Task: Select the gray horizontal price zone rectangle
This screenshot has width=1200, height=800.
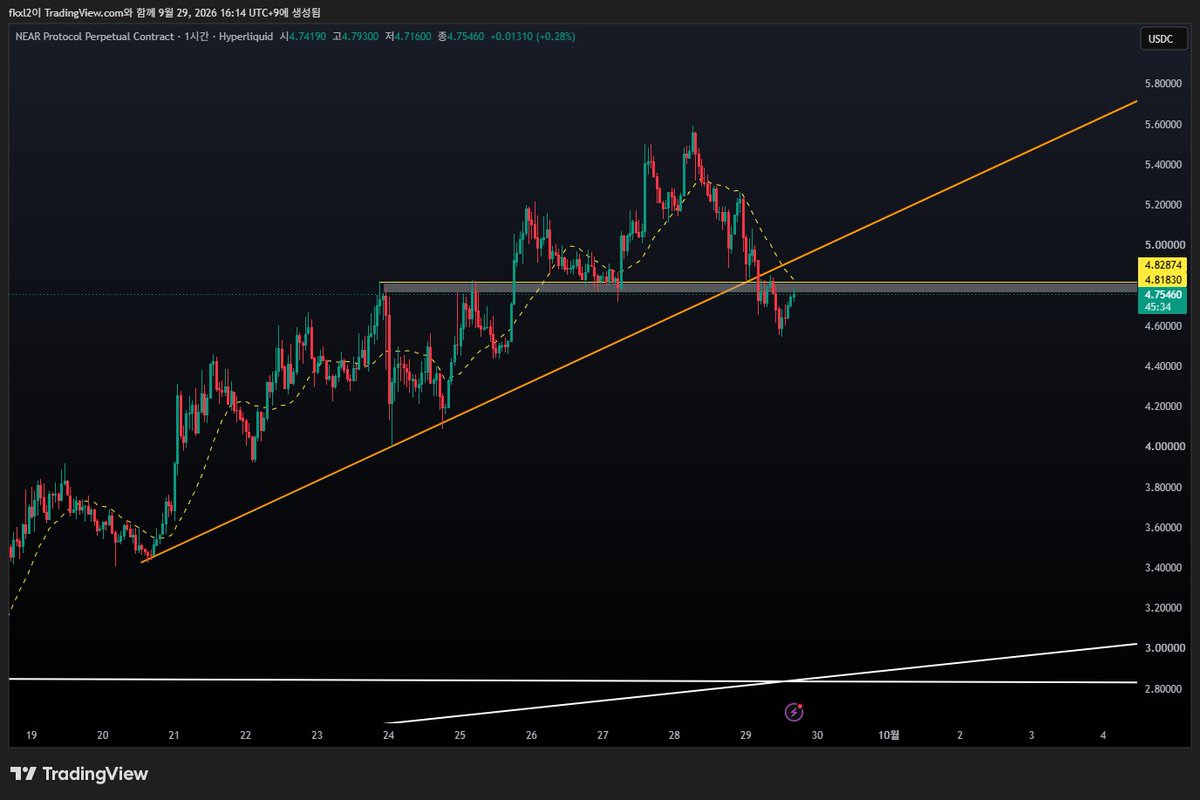Action: pos(758,287)
